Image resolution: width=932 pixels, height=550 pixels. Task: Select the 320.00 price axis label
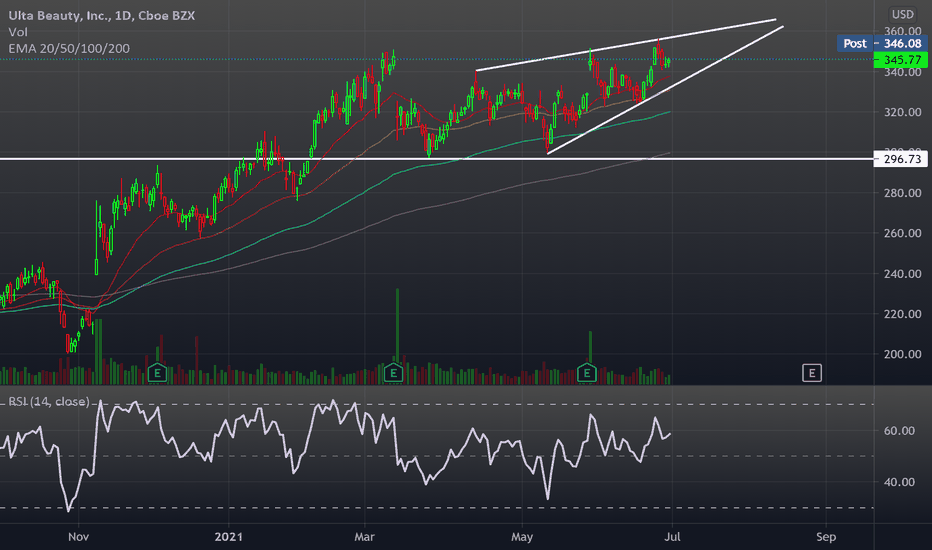(902, 112)
